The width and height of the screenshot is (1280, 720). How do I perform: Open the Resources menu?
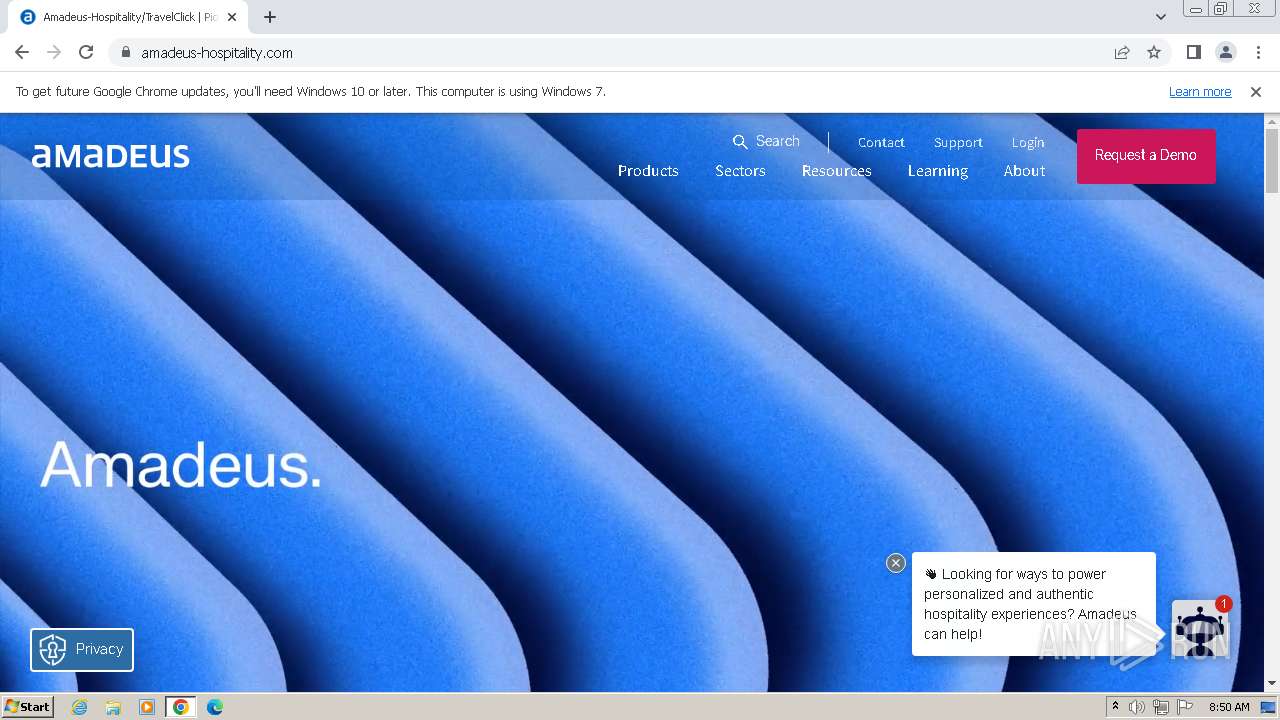[837, 171]
